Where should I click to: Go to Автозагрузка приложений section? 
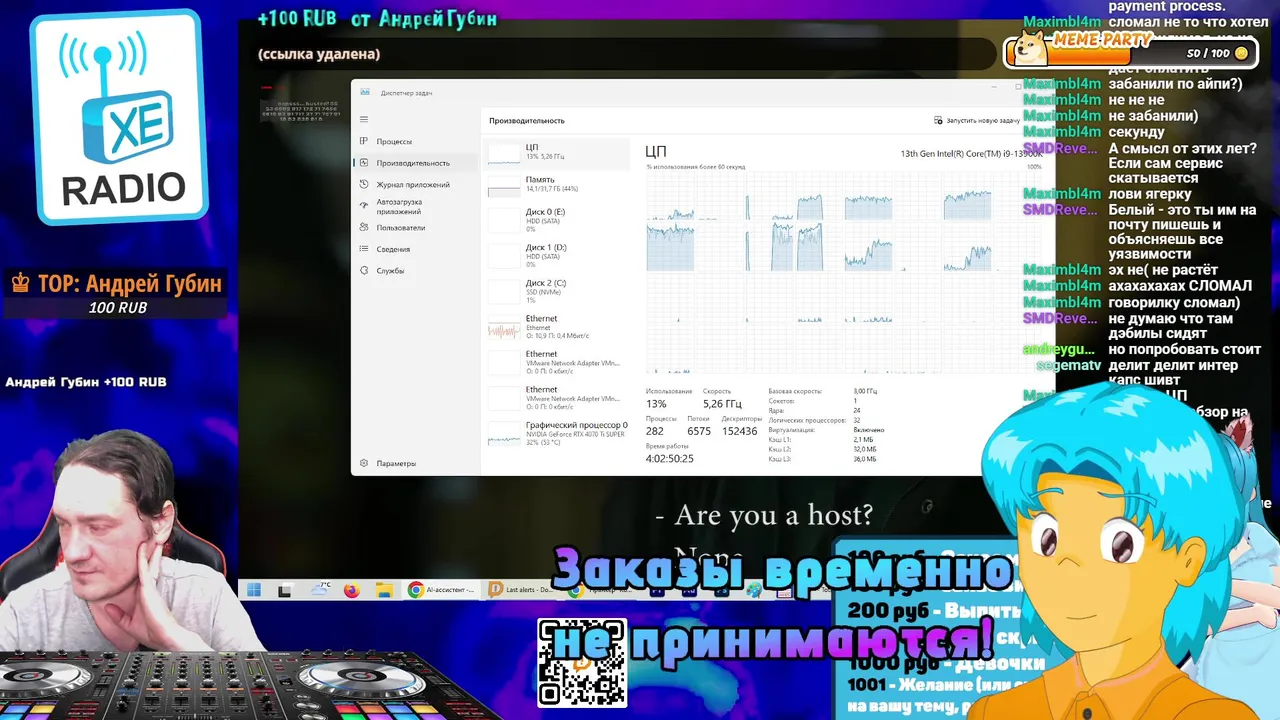417,206
